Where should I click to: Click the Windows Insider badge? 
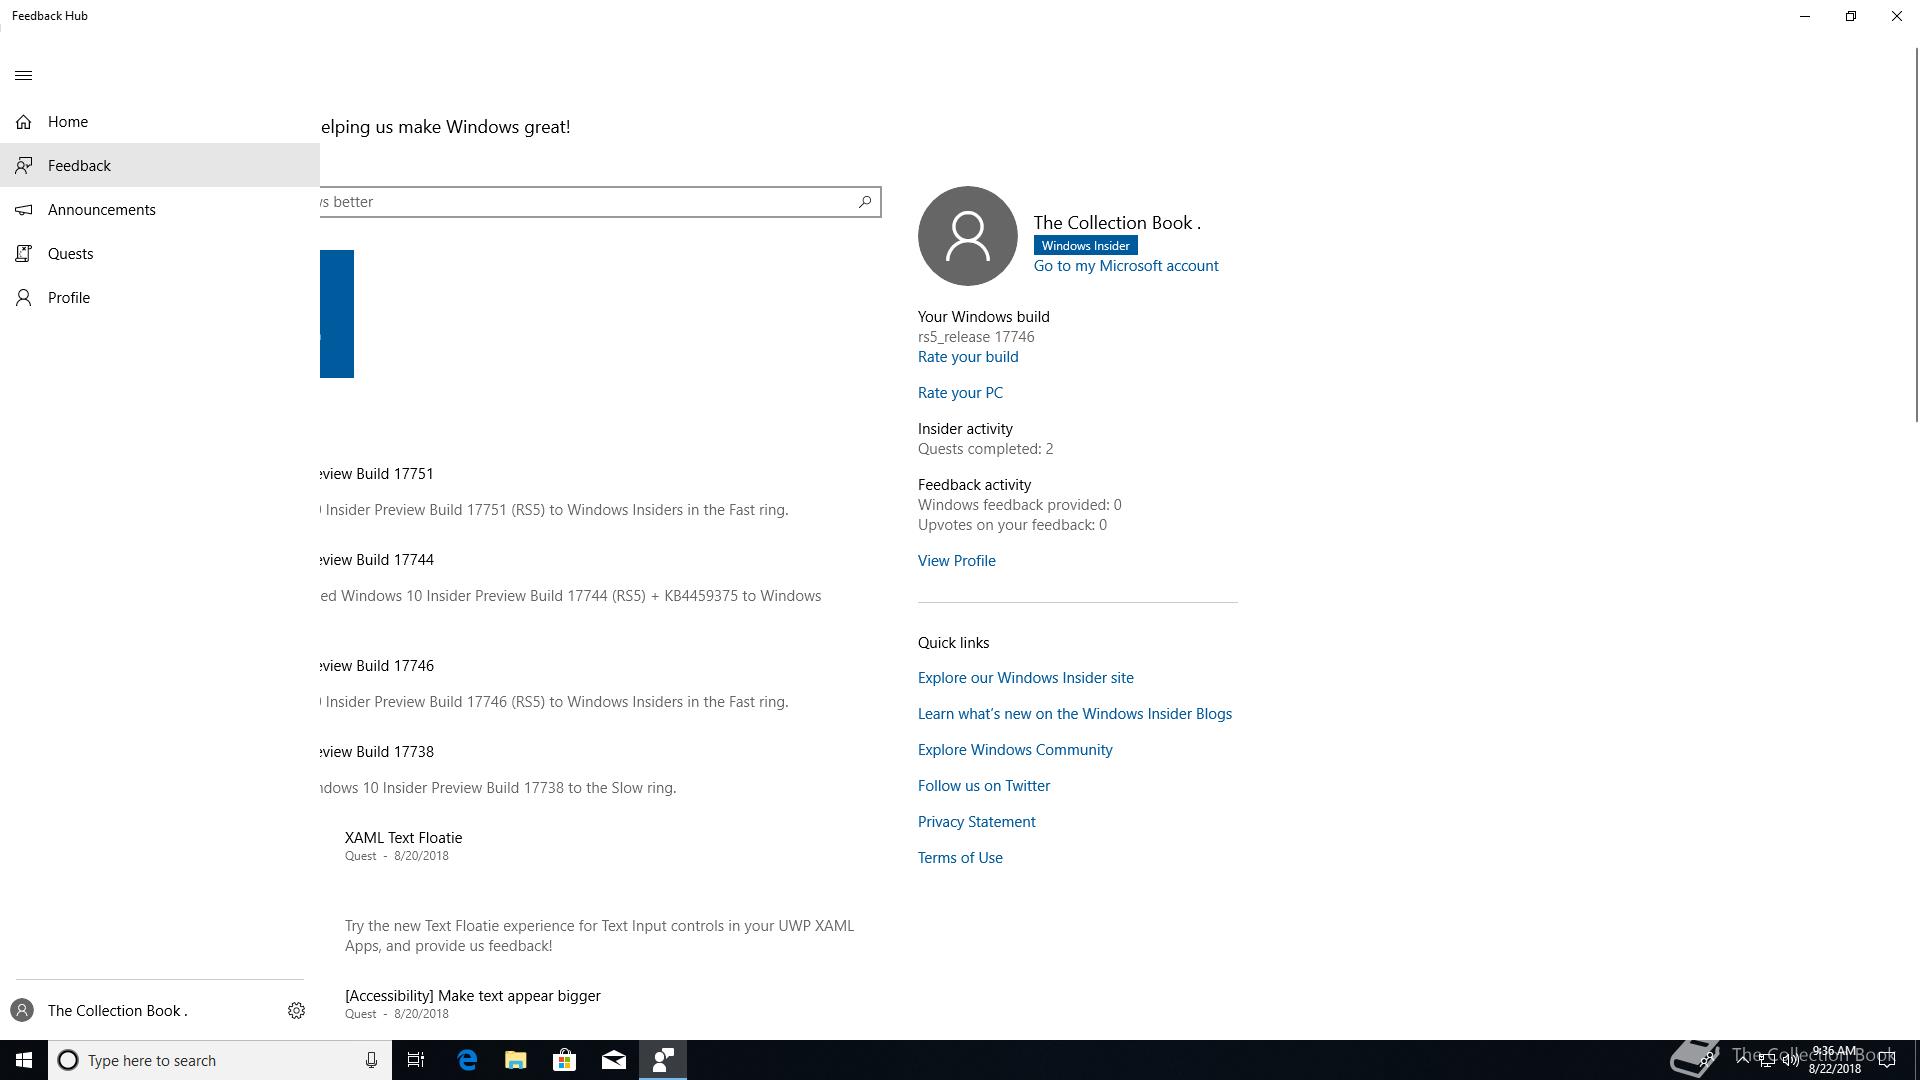(1086, 246)
